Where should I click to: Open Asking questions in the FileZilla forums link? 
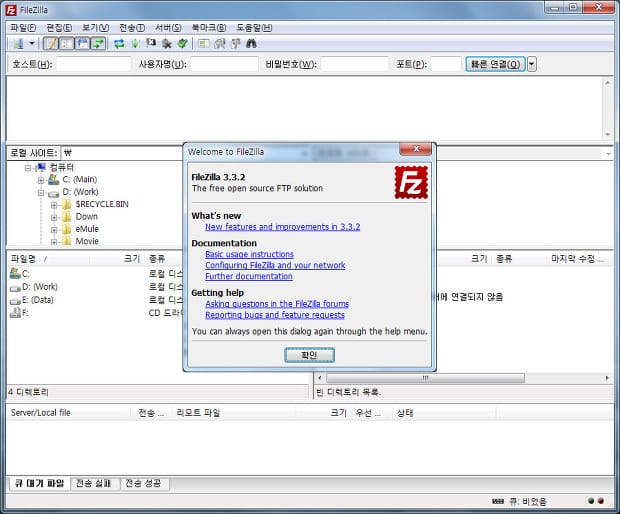(x=277, y=304)
